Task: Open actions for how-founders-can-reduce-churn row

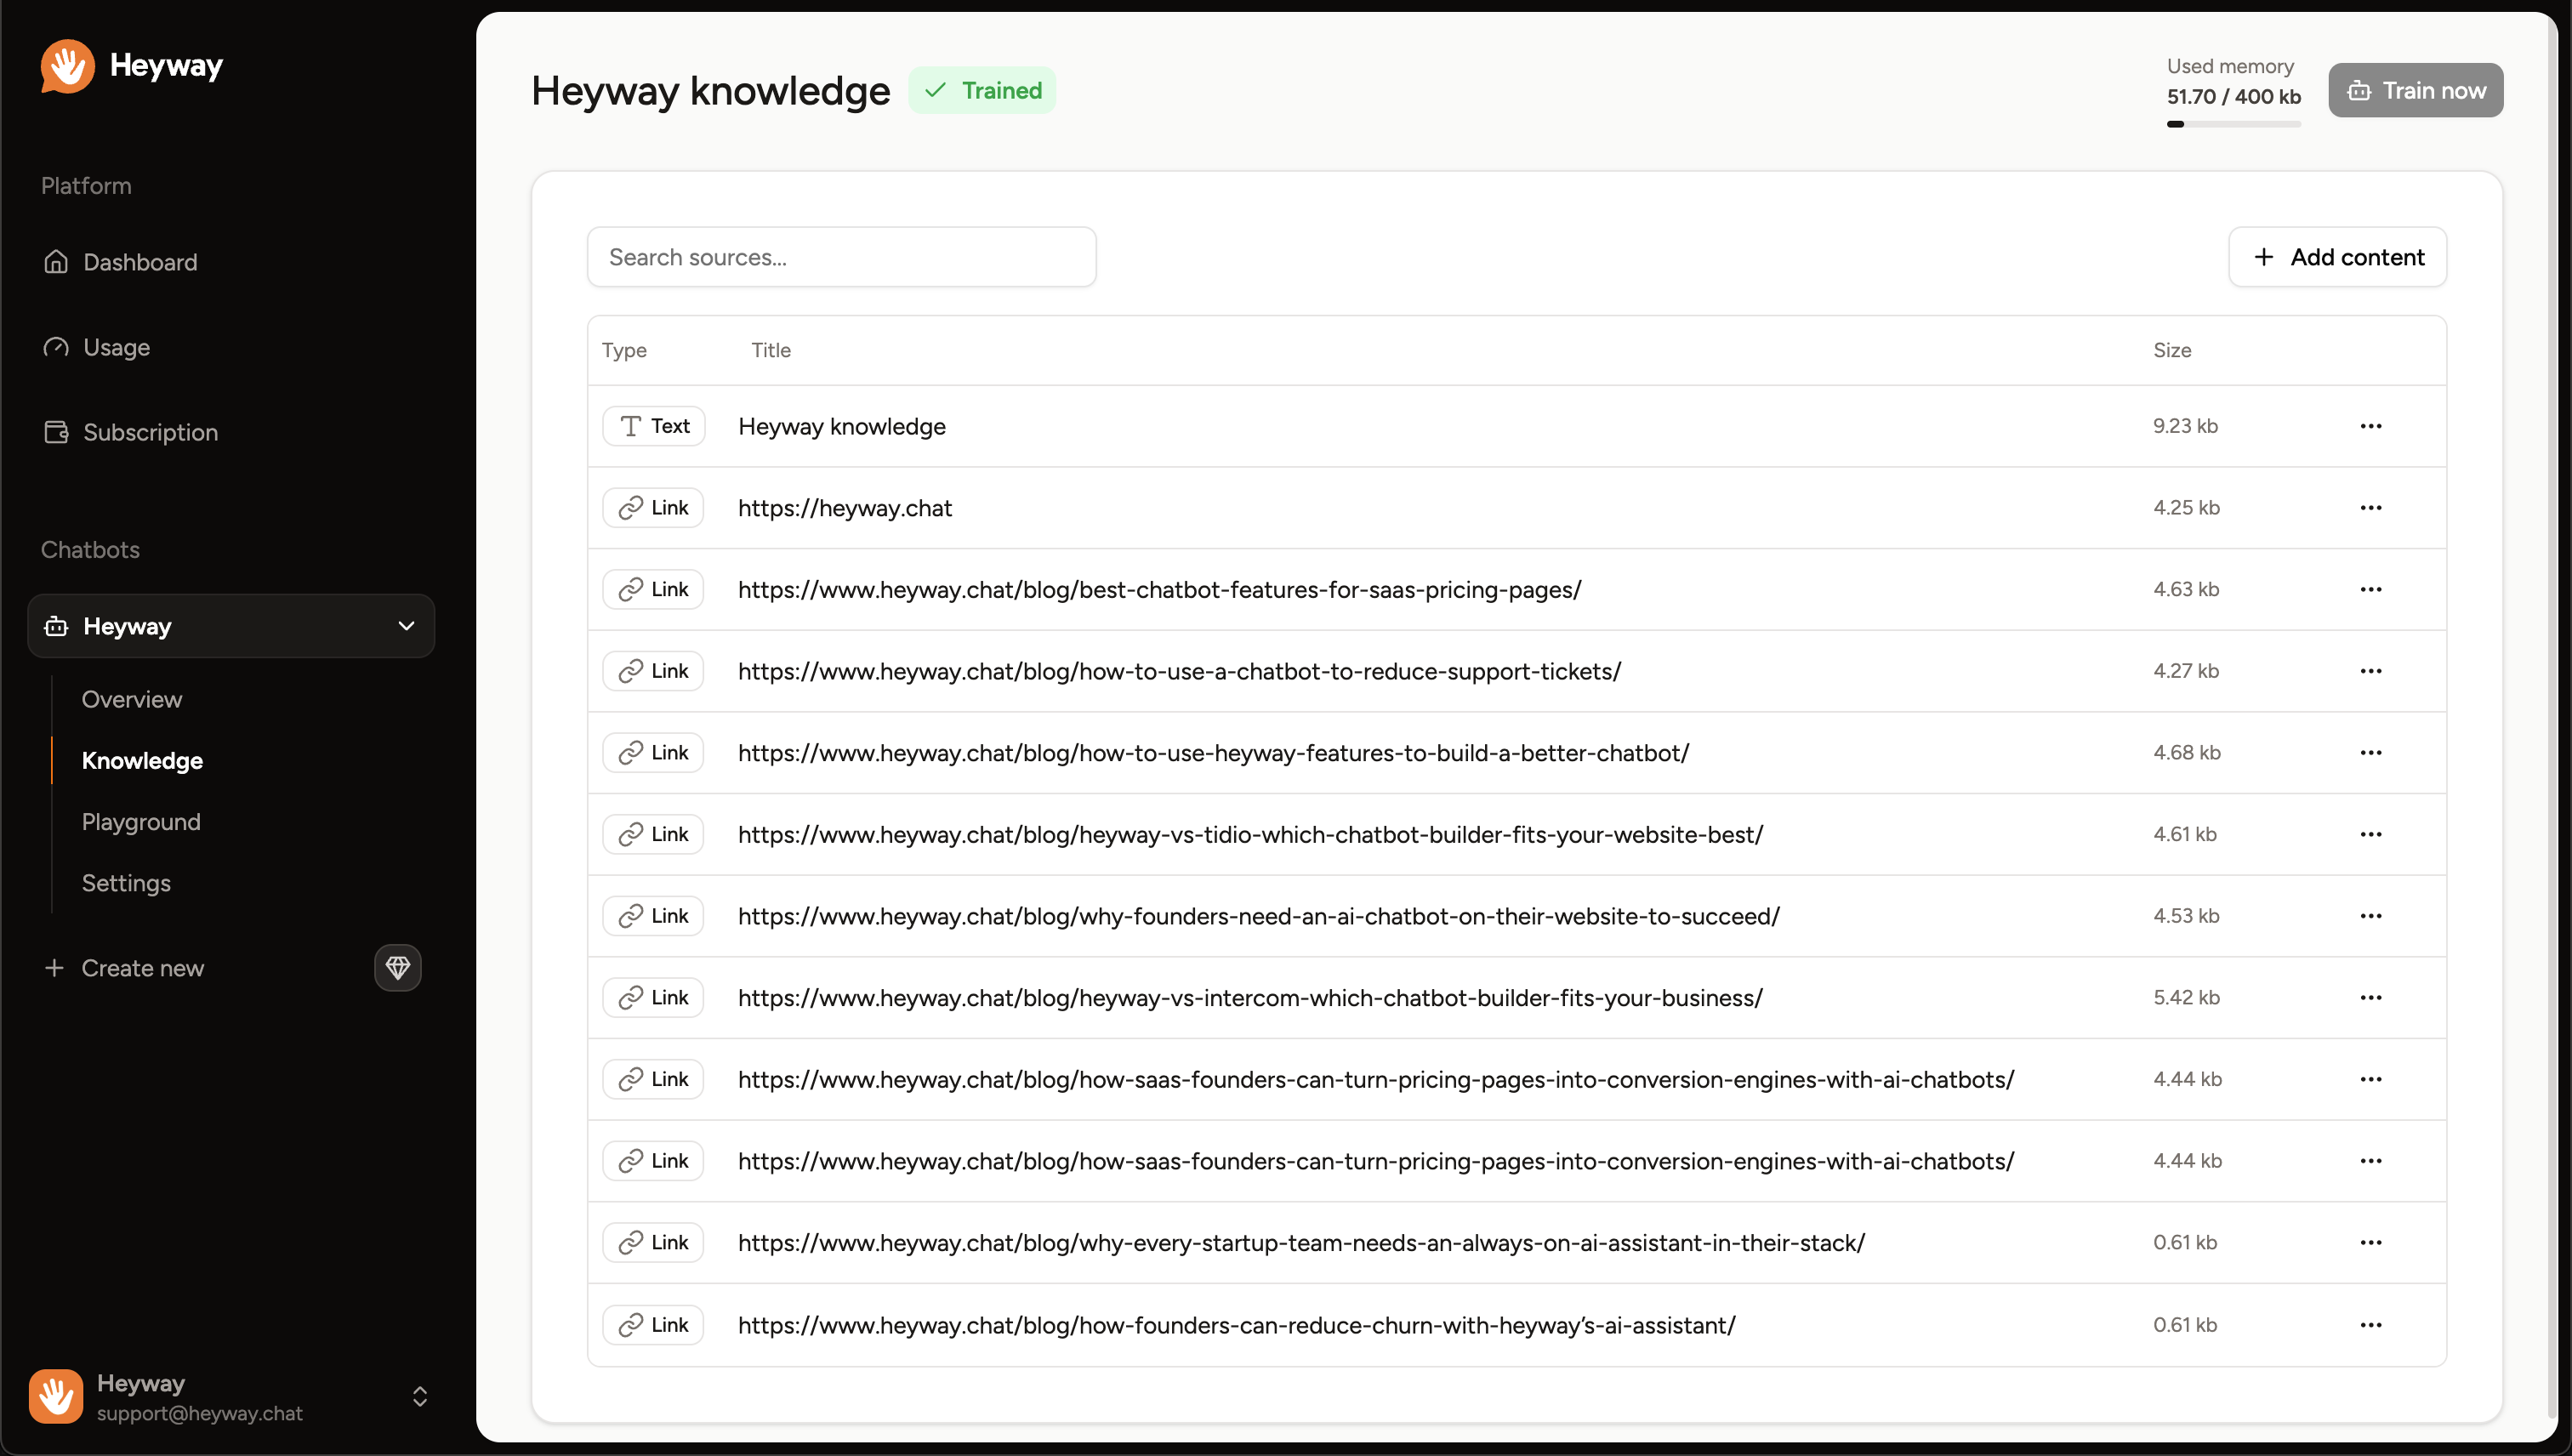Action: (2371, 1325)
